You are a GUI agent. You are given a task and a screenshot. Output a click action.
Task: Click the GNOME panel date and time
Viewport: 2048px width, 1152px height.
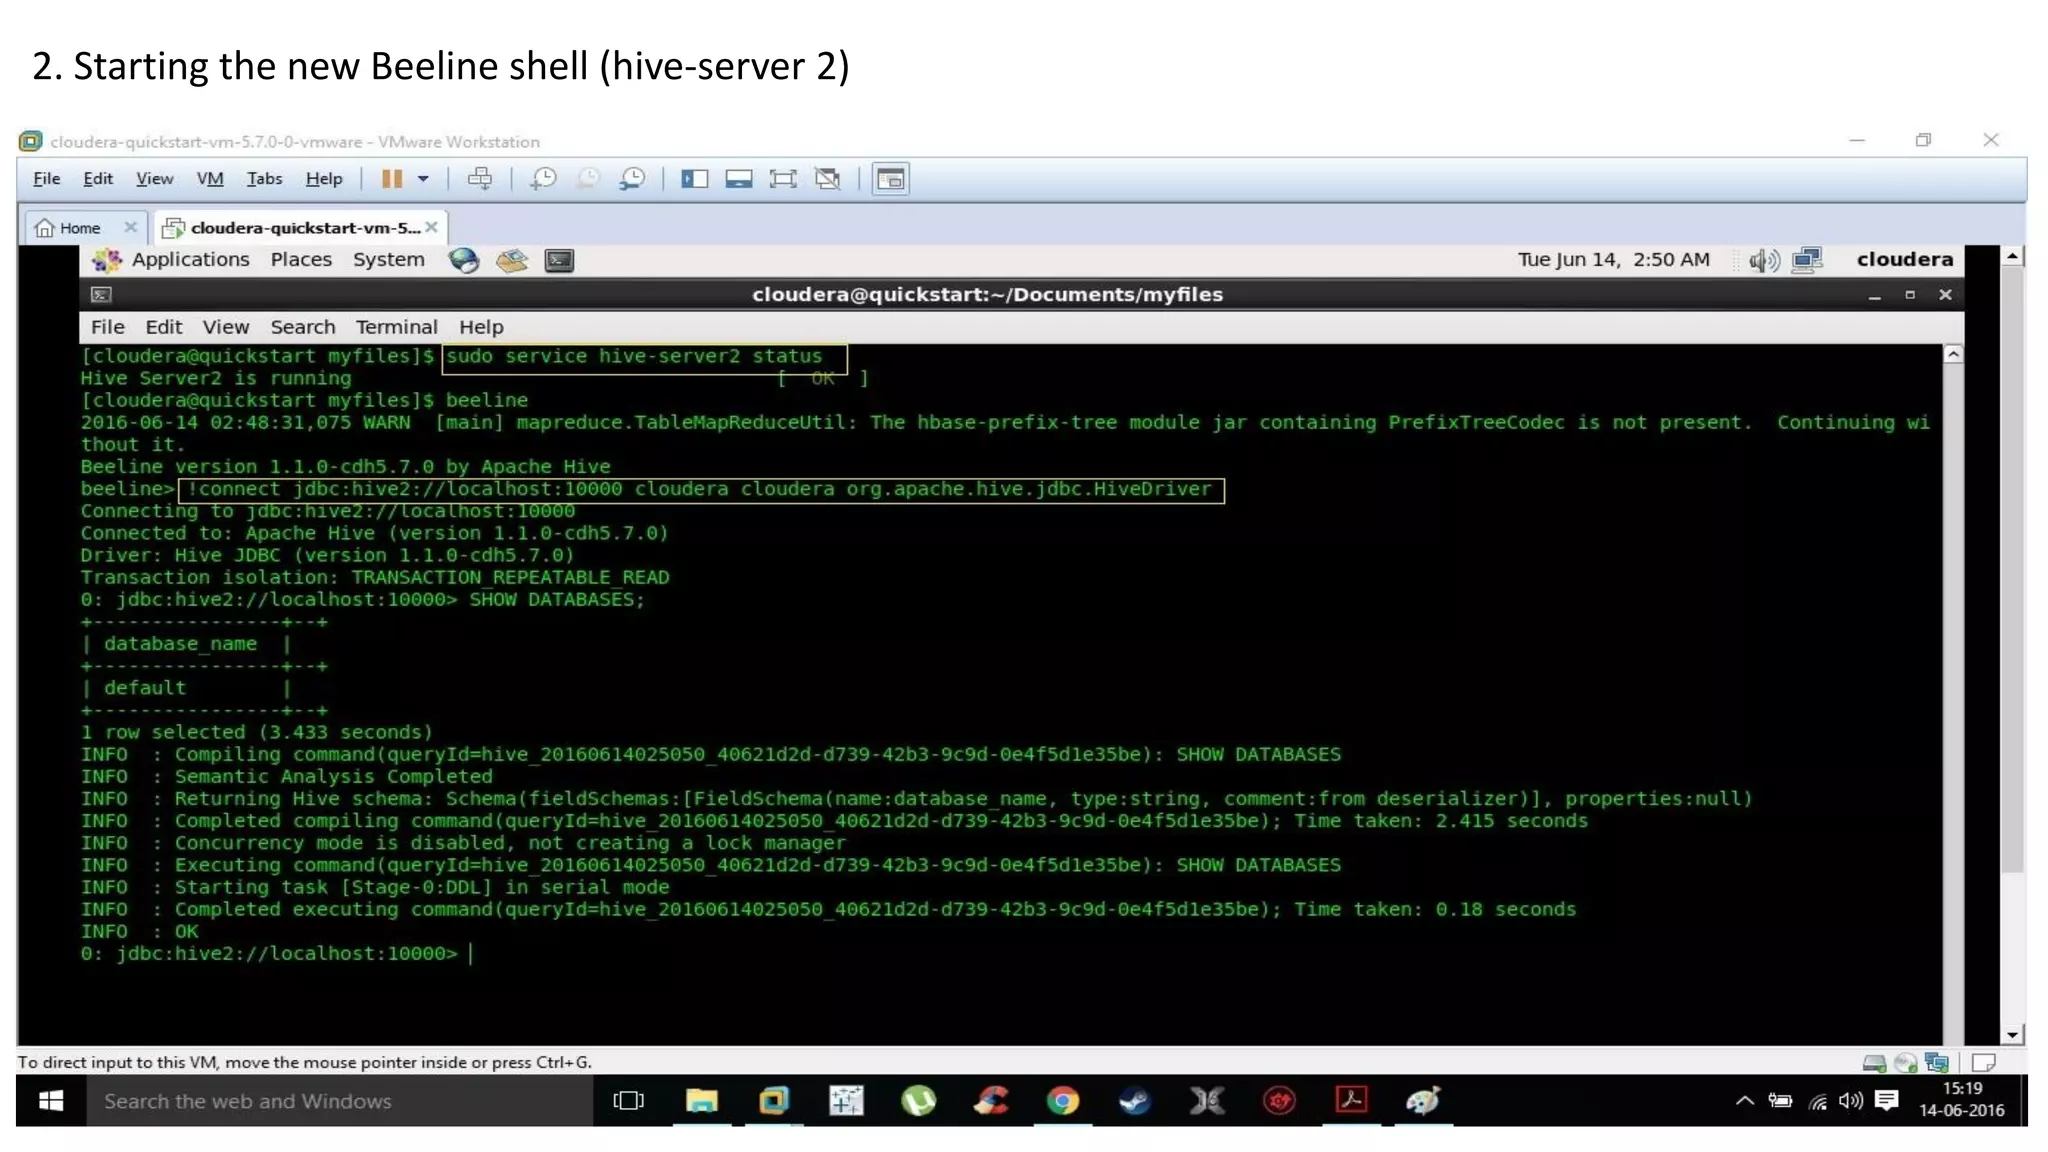pos(1613,260)
